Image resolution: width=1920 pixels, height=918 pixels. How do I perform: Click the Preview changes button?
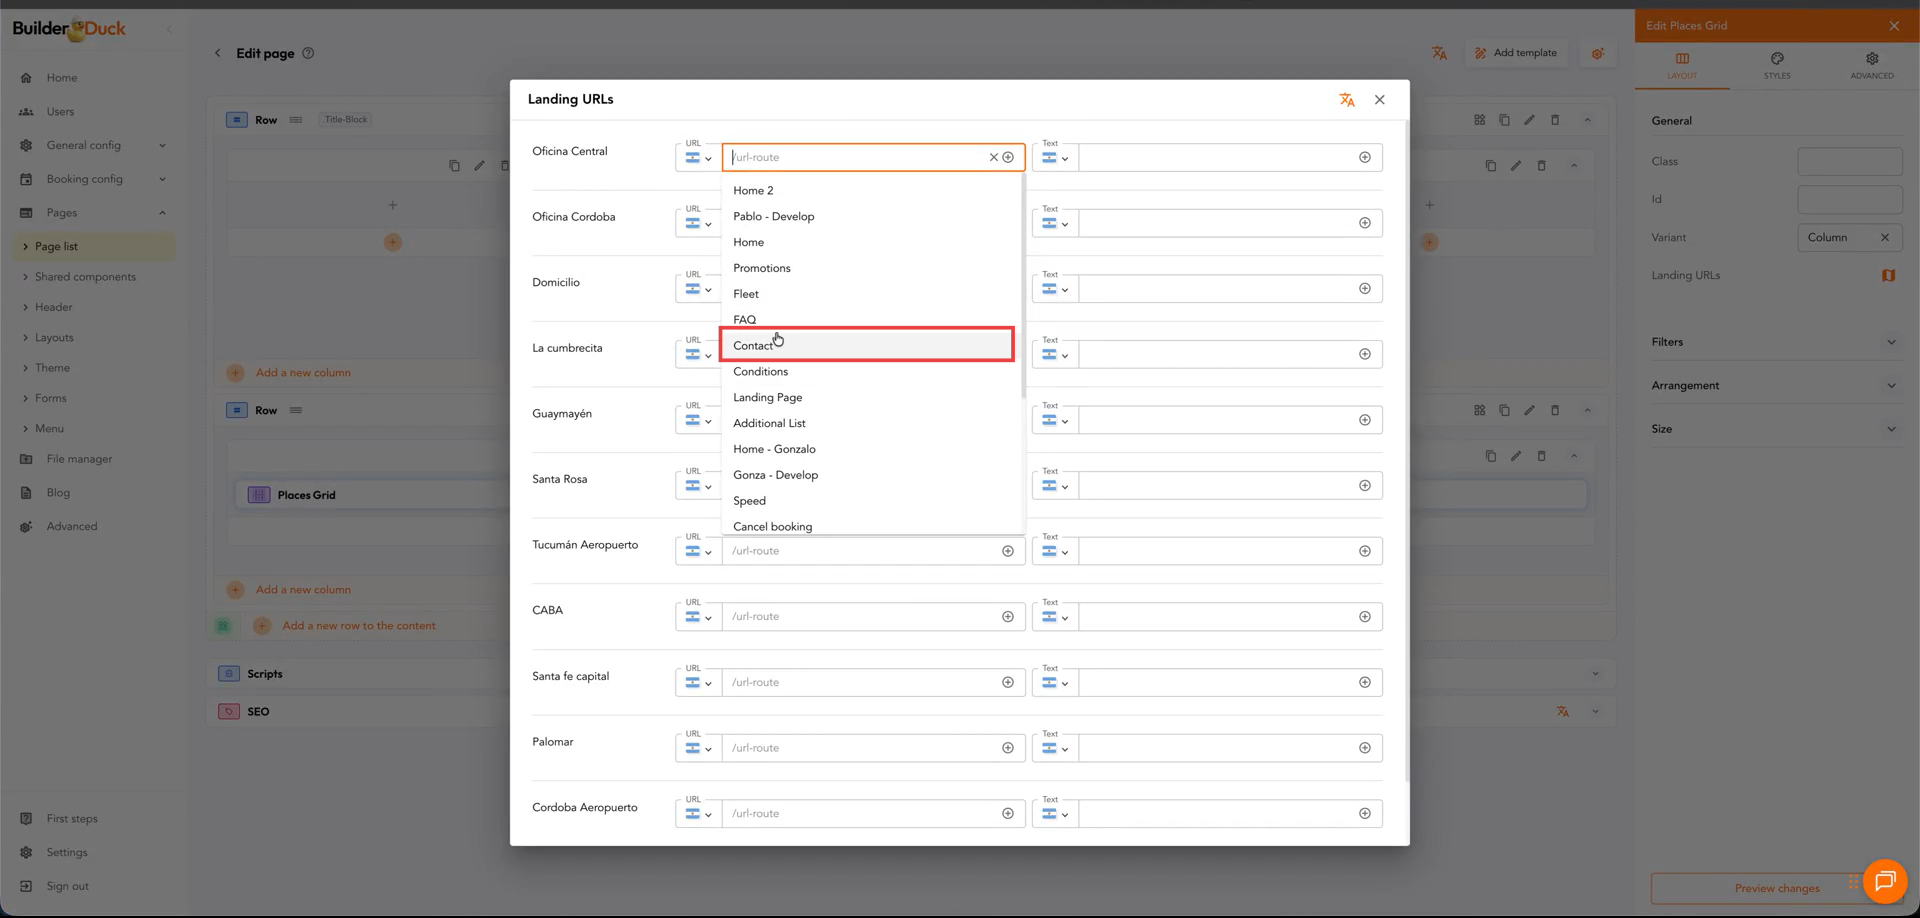[x=1776, y=888]
